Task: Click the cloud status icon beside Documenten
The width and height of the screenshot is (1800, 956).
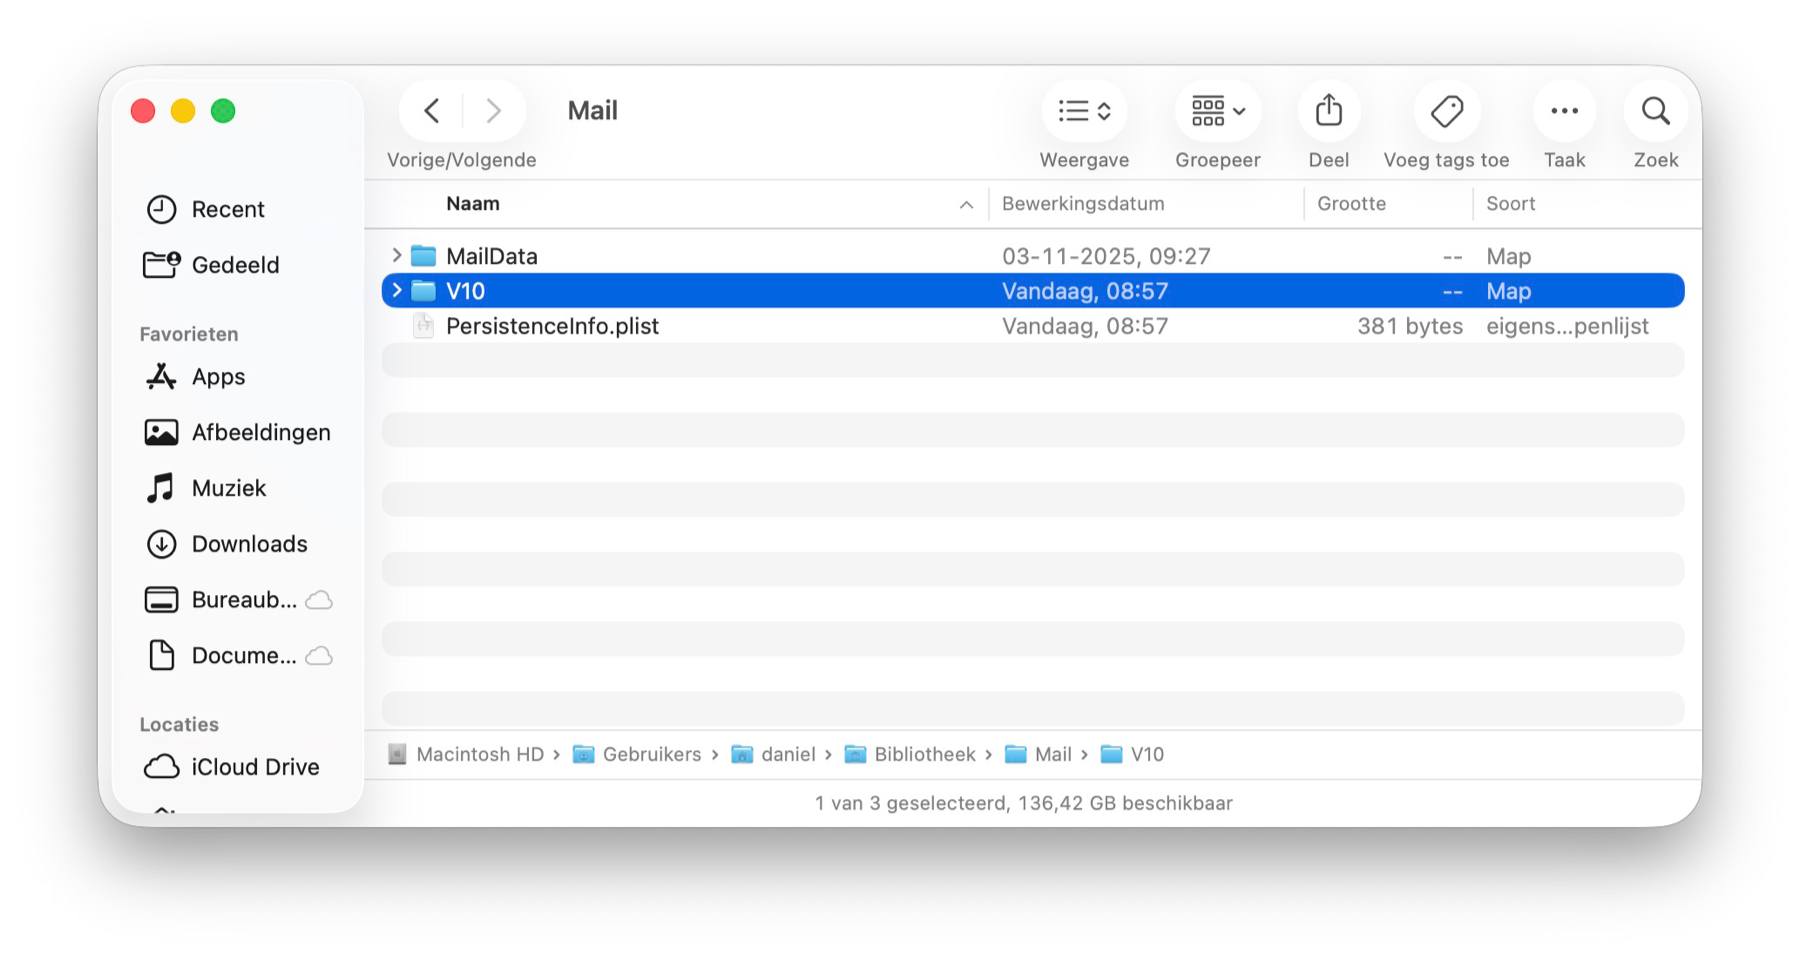Action: point(319,656)
